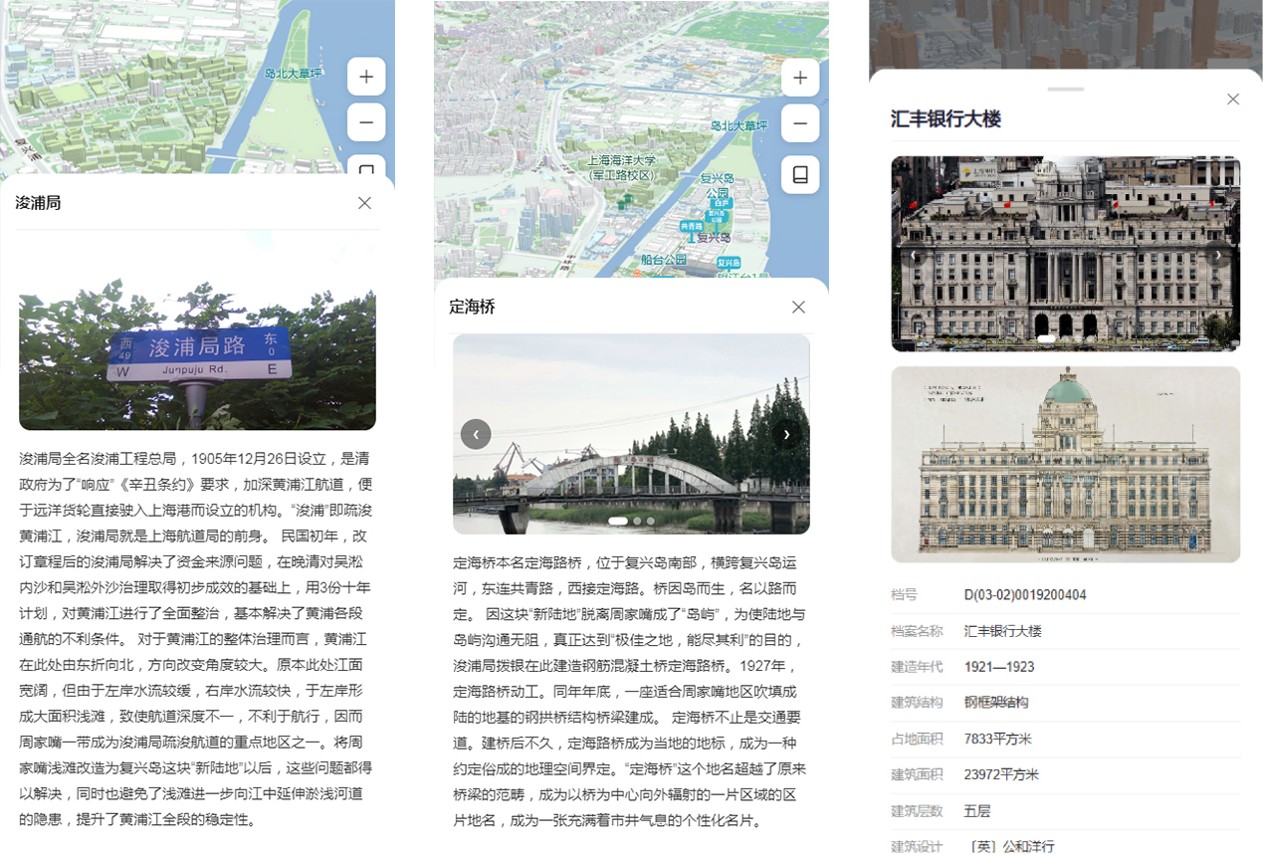The width and height of the screenshot is (1263, 855).
Task: Select 档案名称 value 汇丰银行大楼
Action: 1003,631
